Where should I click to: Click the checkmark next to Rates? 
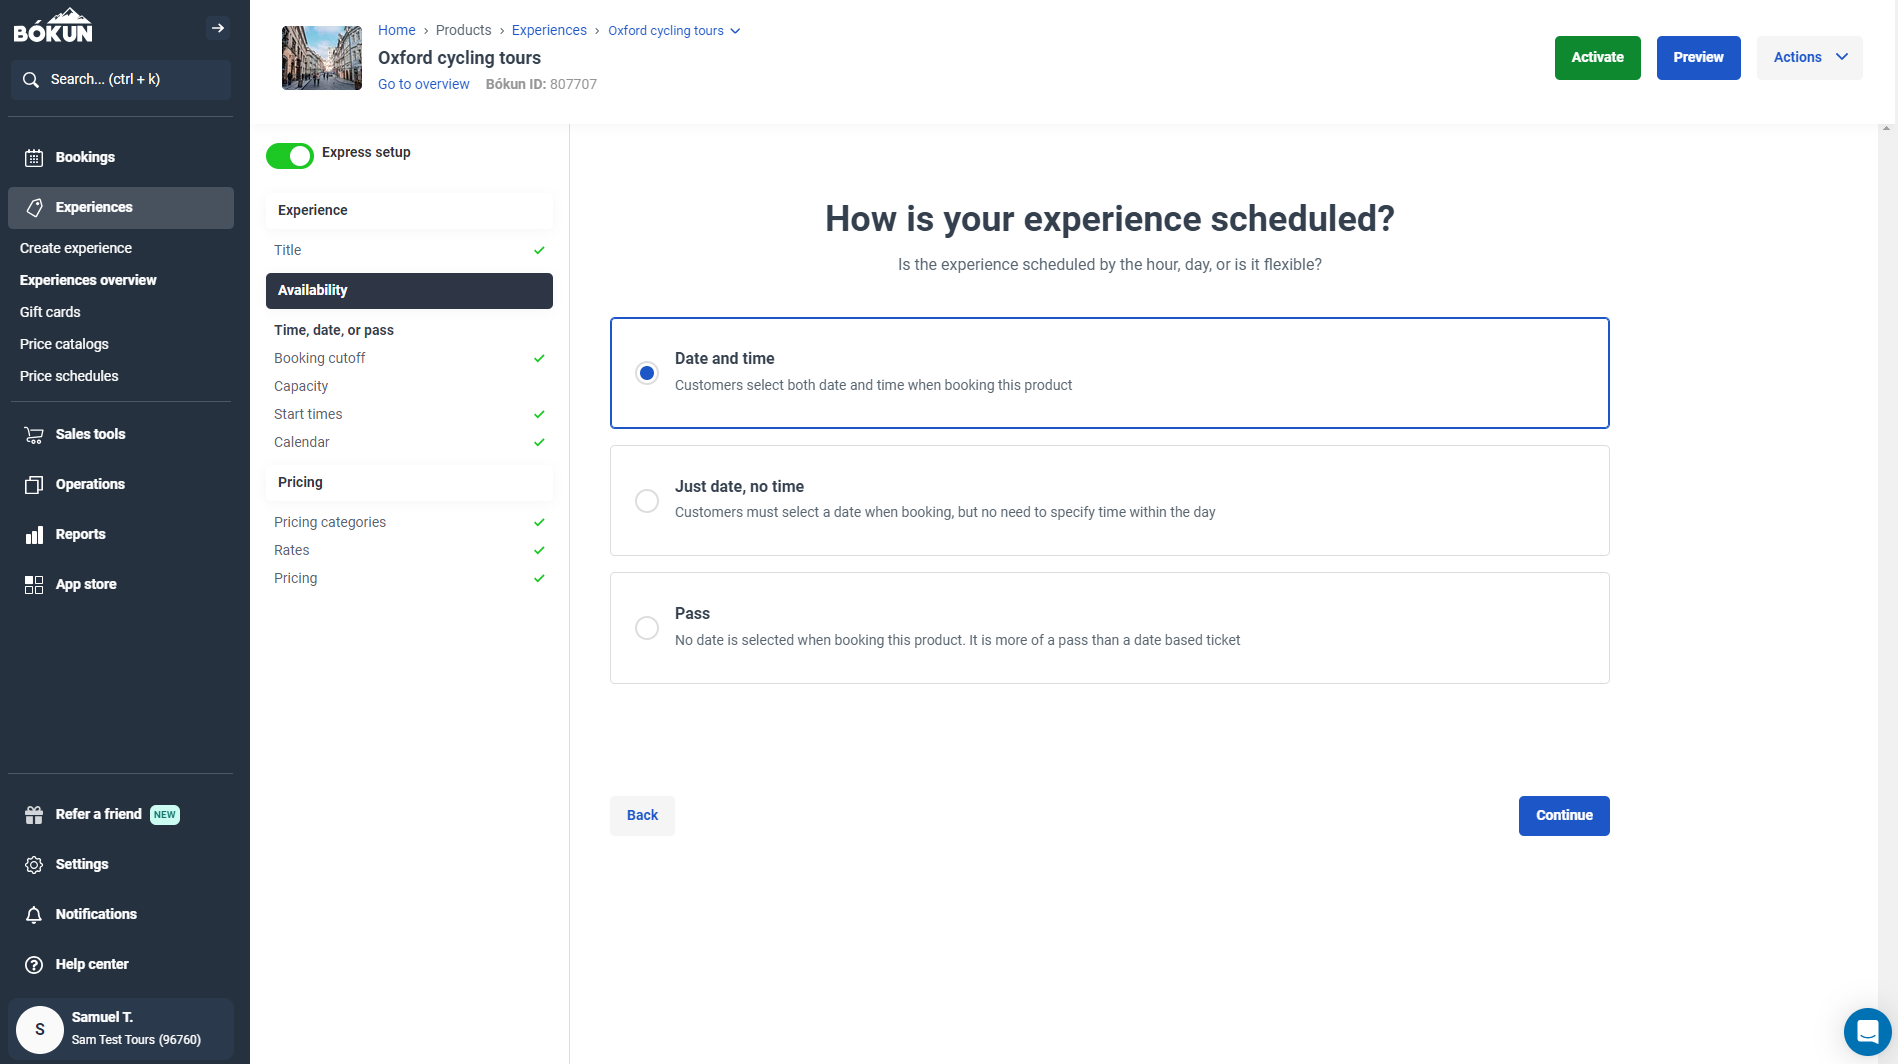click(x=539, y=550)
